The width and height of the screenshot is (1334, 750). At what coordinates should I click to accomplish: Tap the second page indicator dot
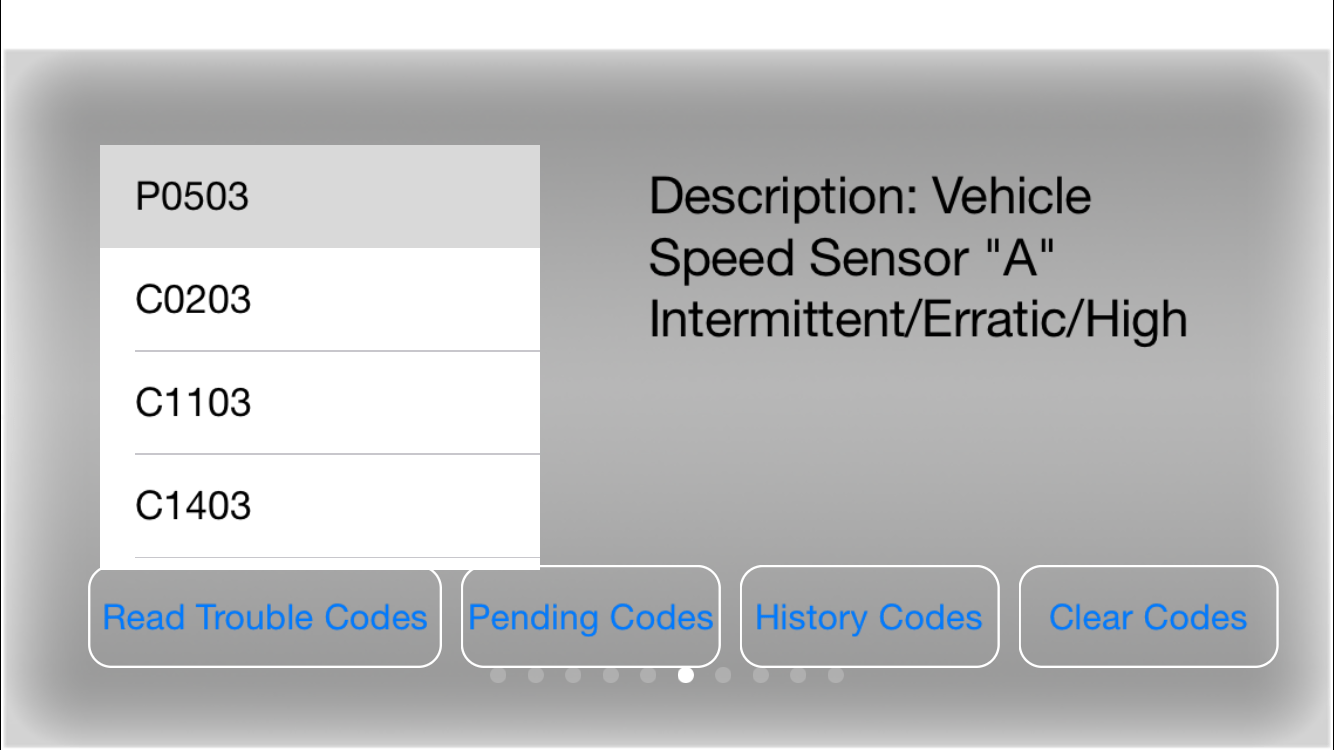[535, 675]
